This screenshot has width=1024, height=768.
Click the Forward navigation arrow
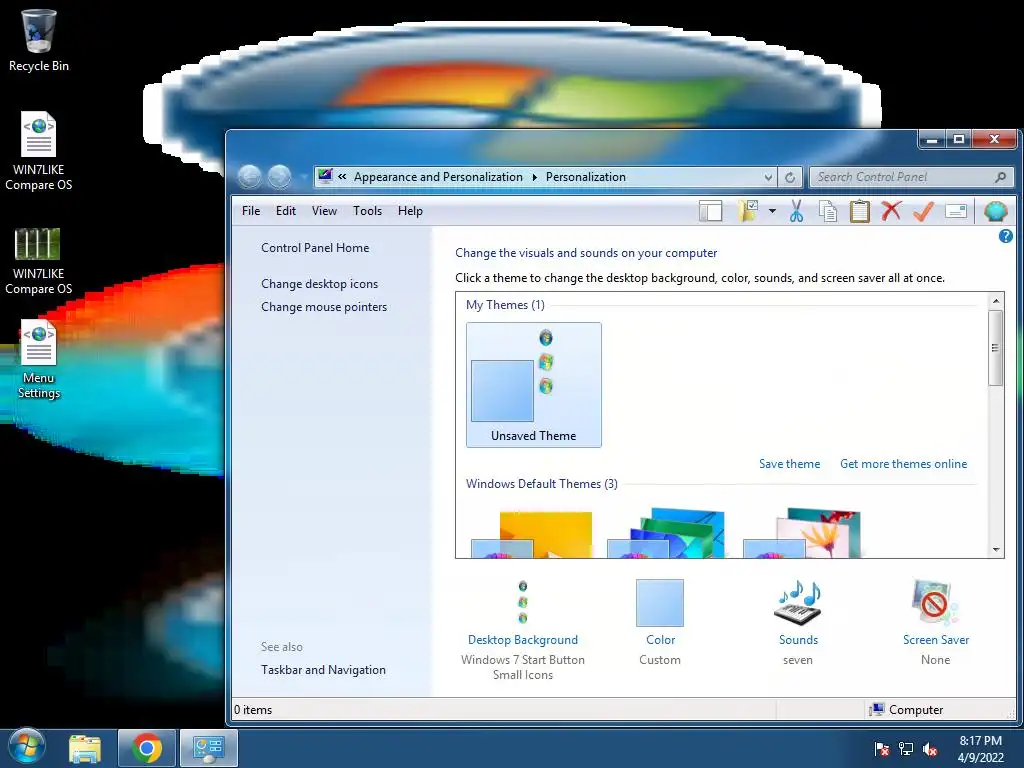point(280,176)
